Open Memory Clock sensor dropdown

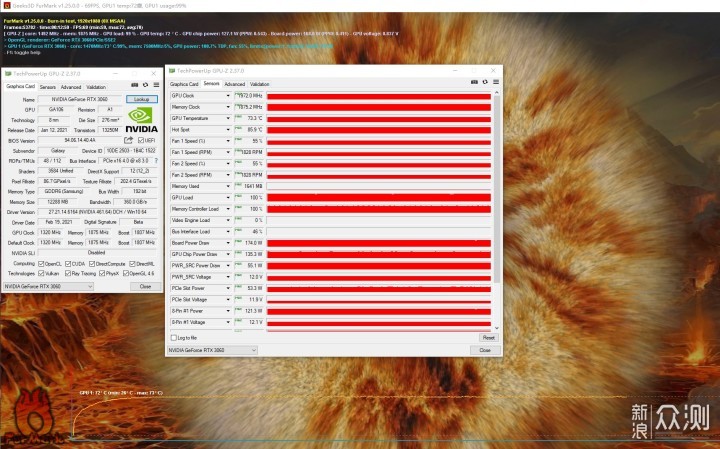(228, 107)
